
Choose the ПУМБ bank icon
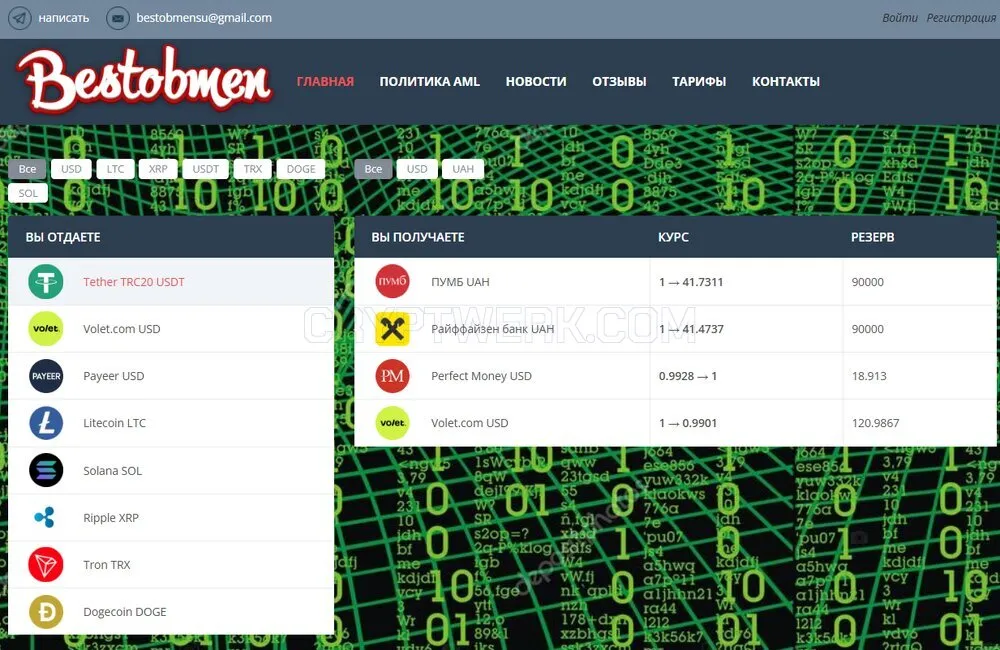pyautogui.click(x=392, y=281)
